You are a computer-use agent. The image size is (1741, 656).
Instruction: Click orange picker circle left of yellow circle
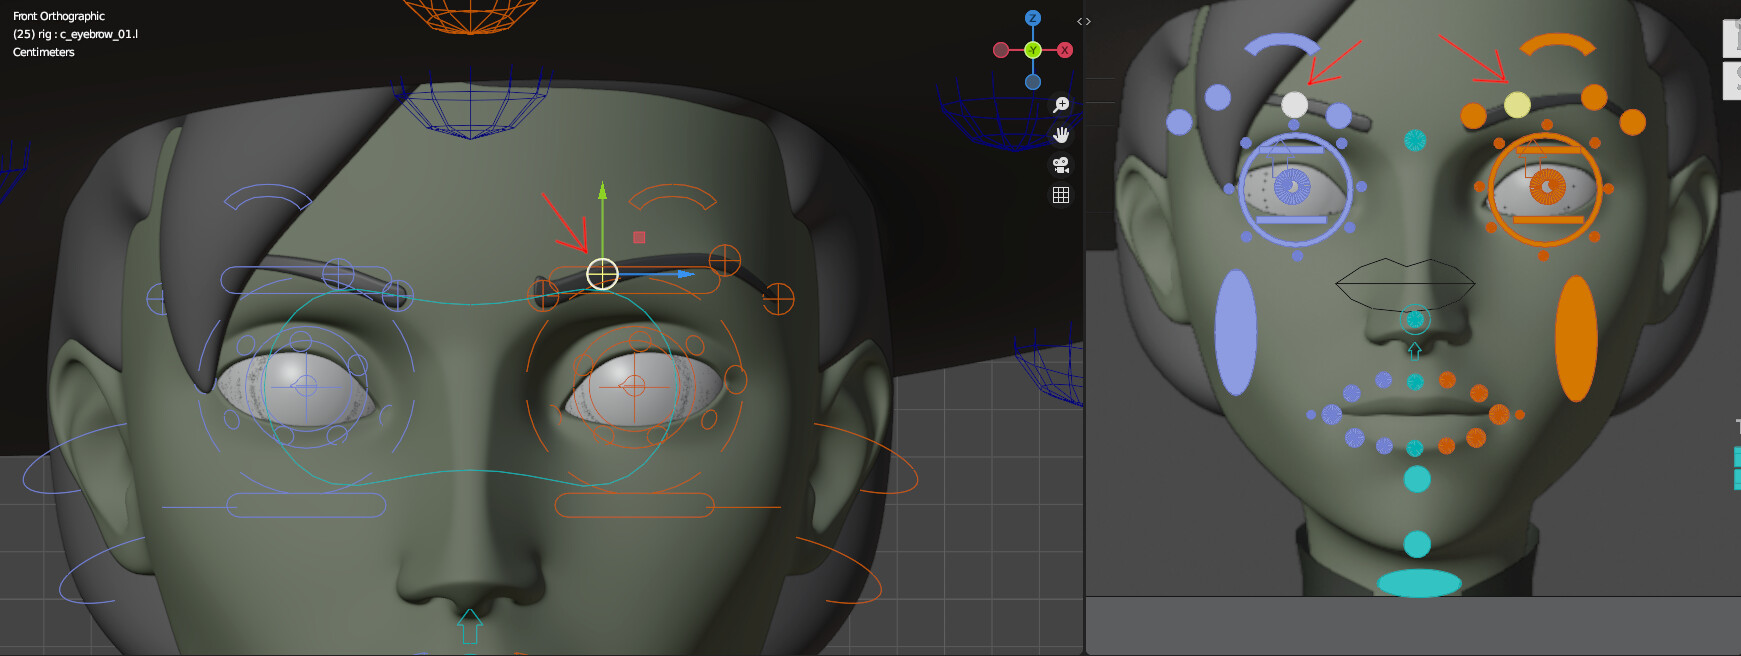(x=1473, y=116)
